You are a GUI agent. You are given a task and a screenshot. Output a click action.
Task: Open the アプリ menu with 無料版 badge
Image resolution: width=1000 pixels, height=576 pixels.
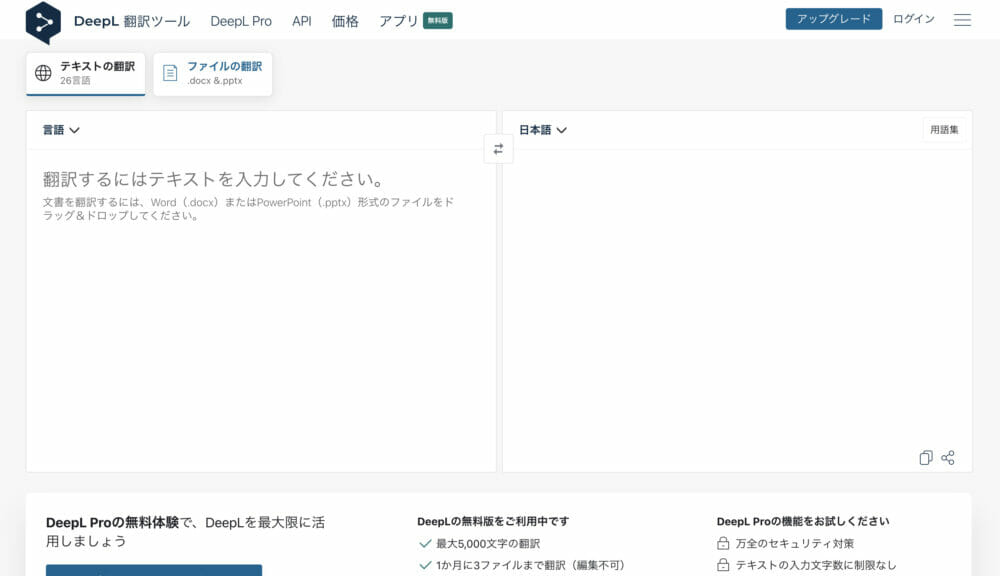pyautogui.click(x=399, y=21)
